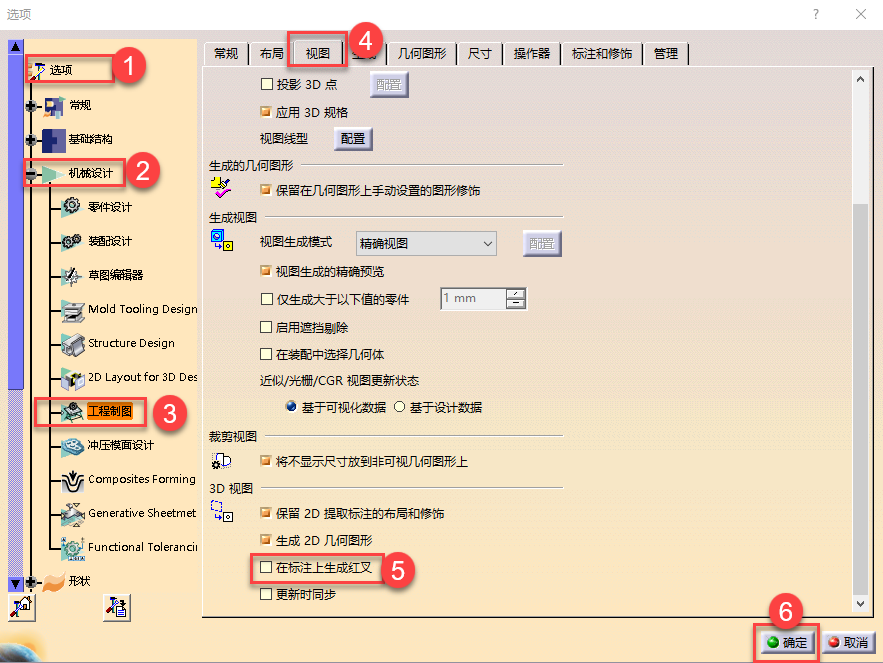This screenshot has height=663, width=883.
Task: Toggle the 启用遮挡剔除 checkbox
Action: tap(266, 327)
